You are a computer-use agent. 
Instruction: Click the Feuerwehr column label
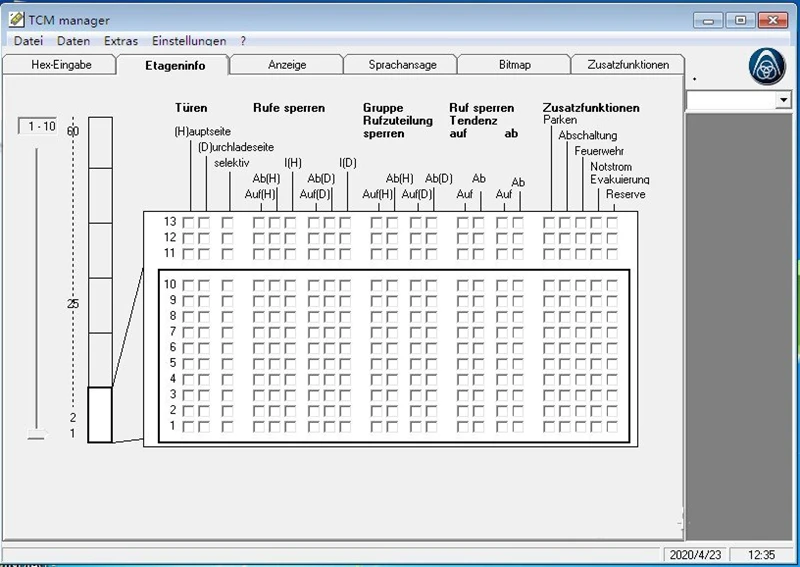(x=599, y=151)
